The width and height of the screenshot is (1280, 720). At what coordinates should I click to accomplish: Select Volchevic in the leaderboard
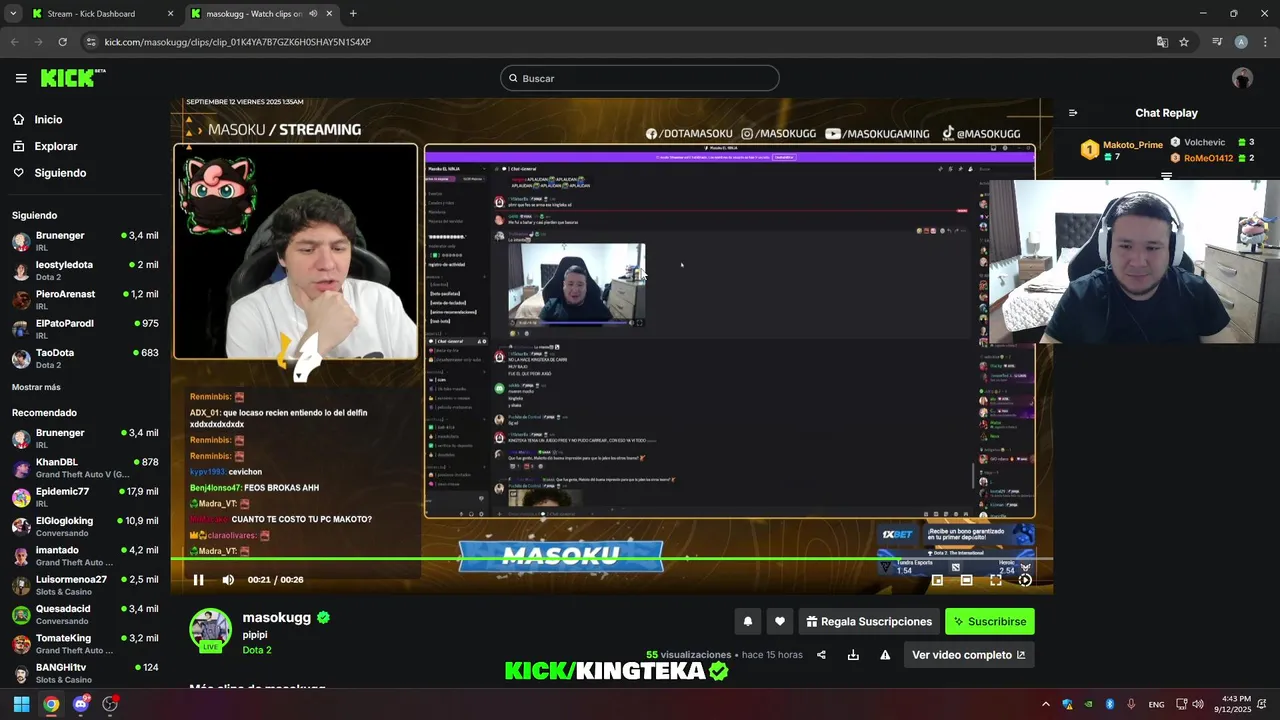pyautogui.click(x=1204, y=142)
